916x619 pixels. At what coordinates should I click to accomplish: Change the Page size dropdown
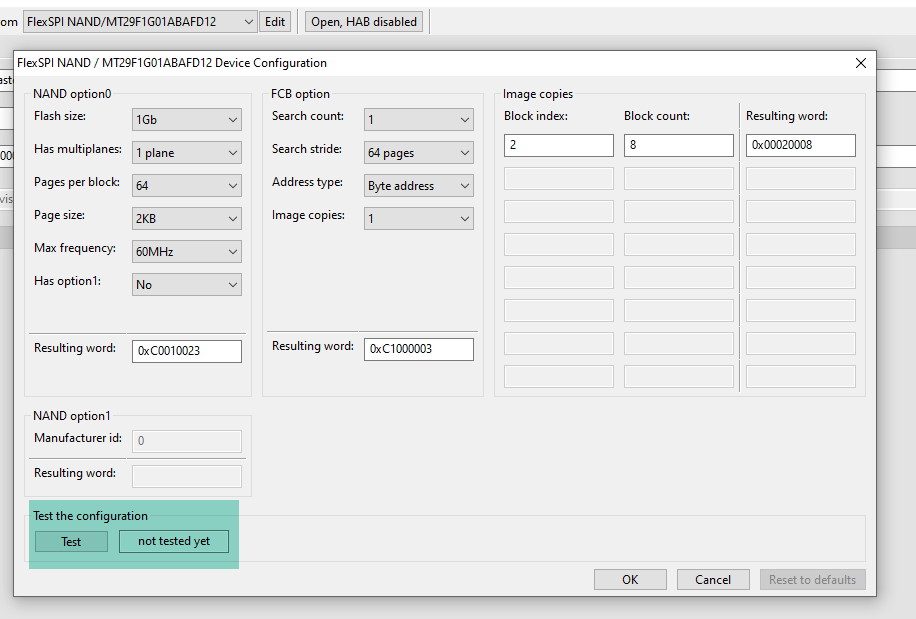click(187, 219)
